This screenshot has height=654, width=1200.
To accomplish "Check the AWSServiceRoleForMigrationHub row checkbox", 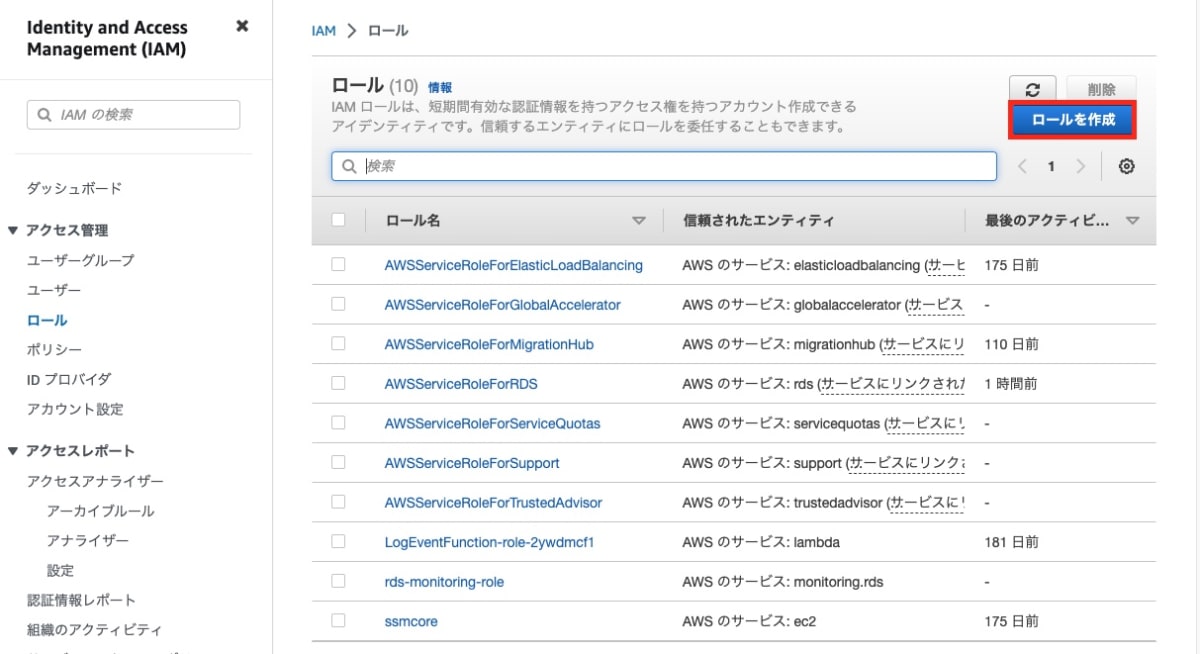I will [x=338, y=343].
